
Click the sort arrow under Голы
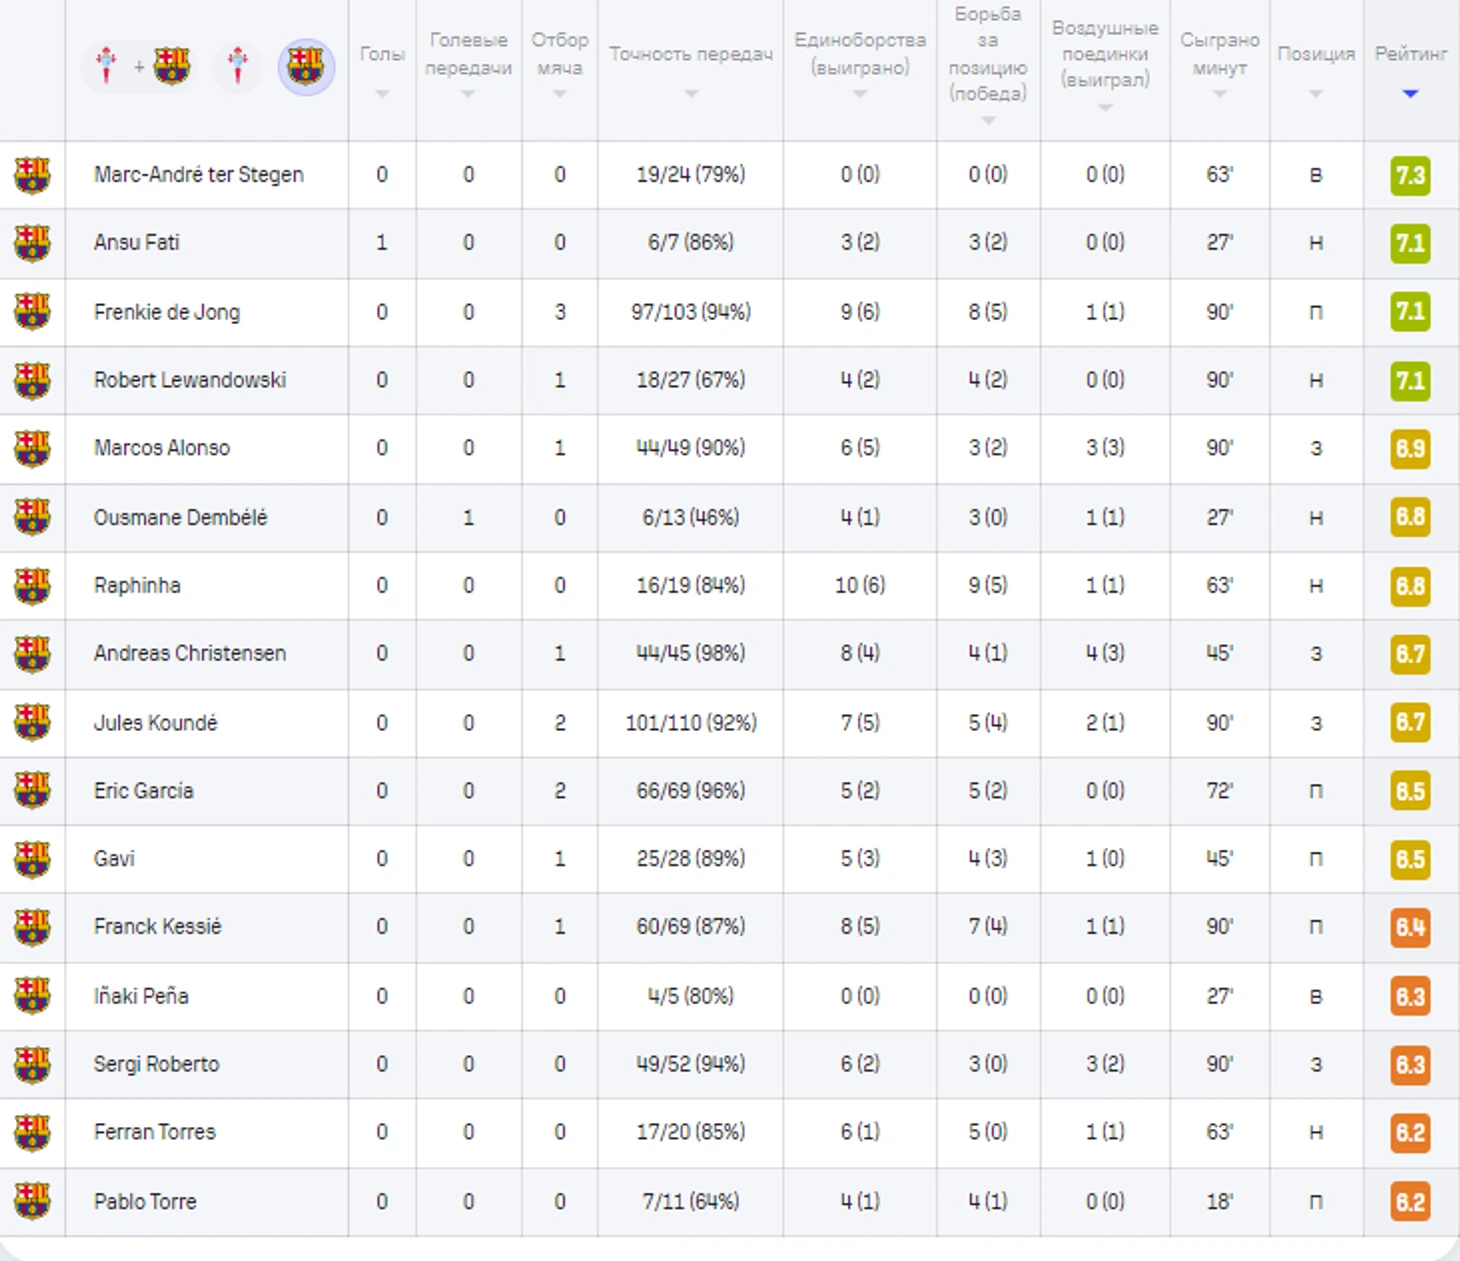(x=382, y=94)
